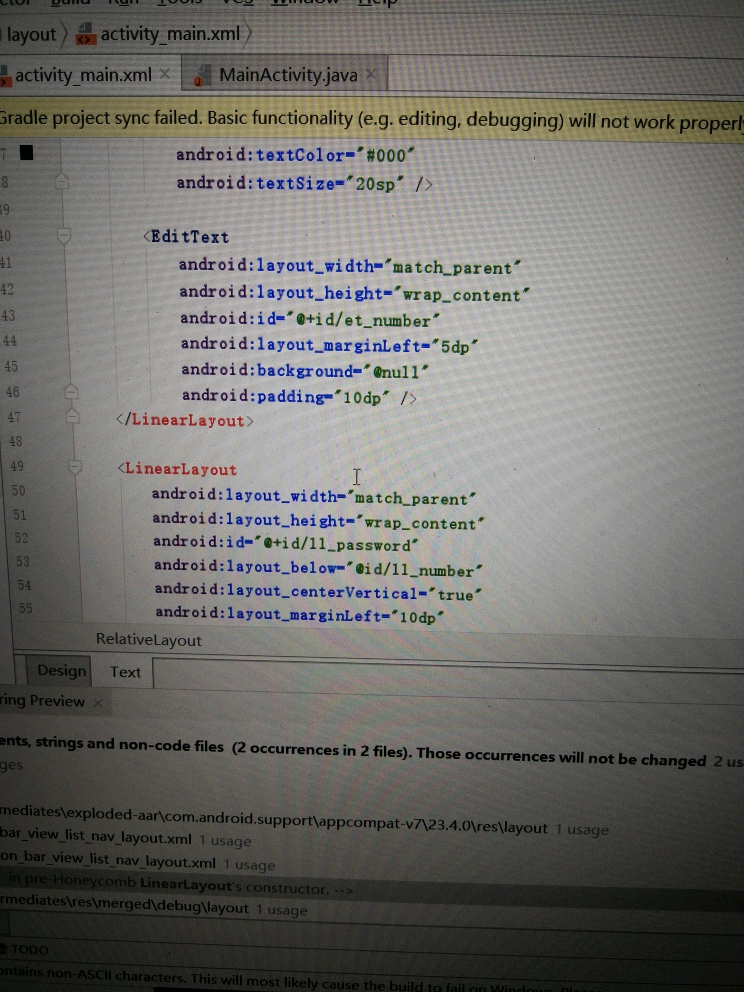Click the activity_main.xml breadcrumb
Screen dimensions: 744x992
pyautogui.click(x=170, y=33)
